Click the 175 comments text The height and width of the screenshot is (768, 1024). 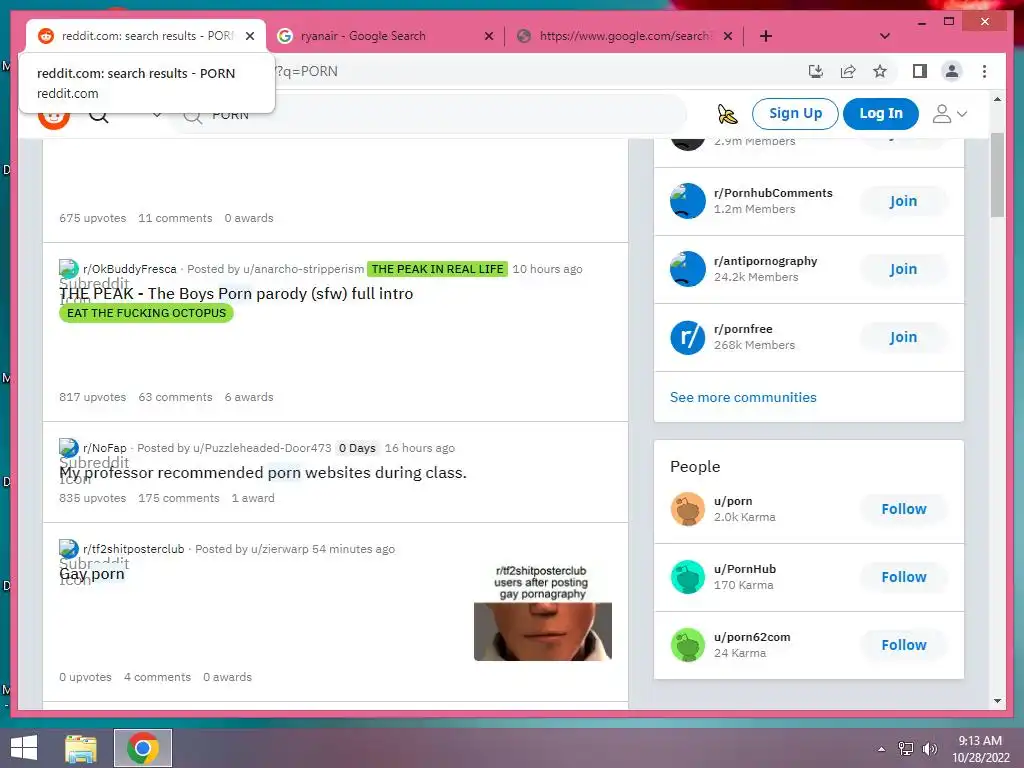click(x=178, y=498)
